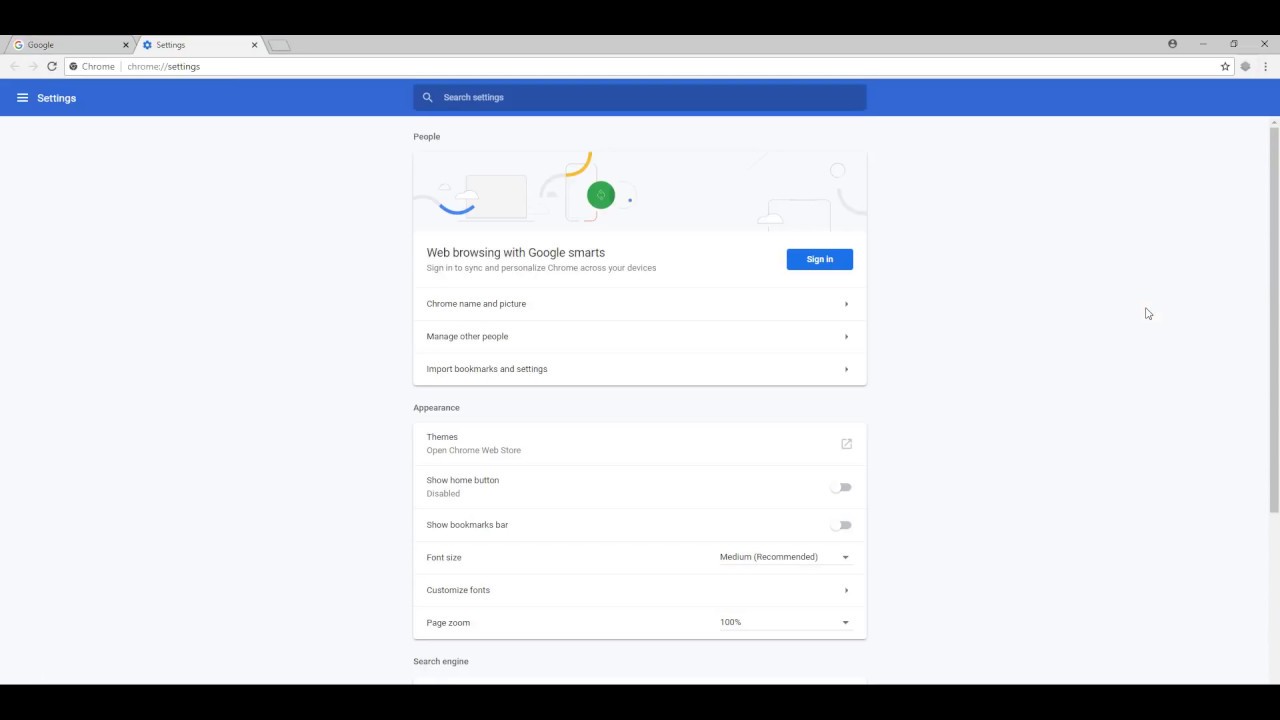Click the Search engine section heading
This screenshot has width=1280, height=720.
click(441, 662)
